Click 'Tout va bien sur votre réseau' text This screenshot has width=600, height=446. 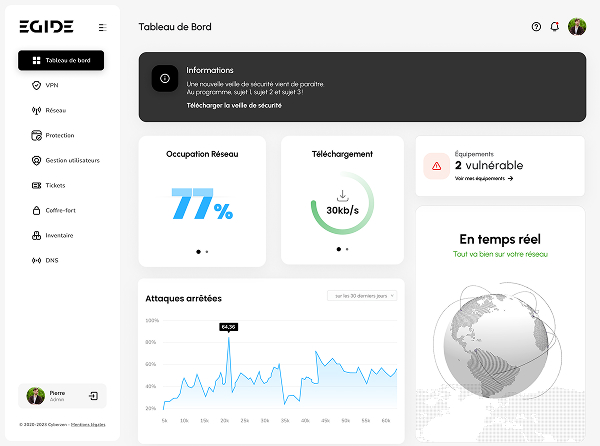pyautogui.click(x=500, y=254)
